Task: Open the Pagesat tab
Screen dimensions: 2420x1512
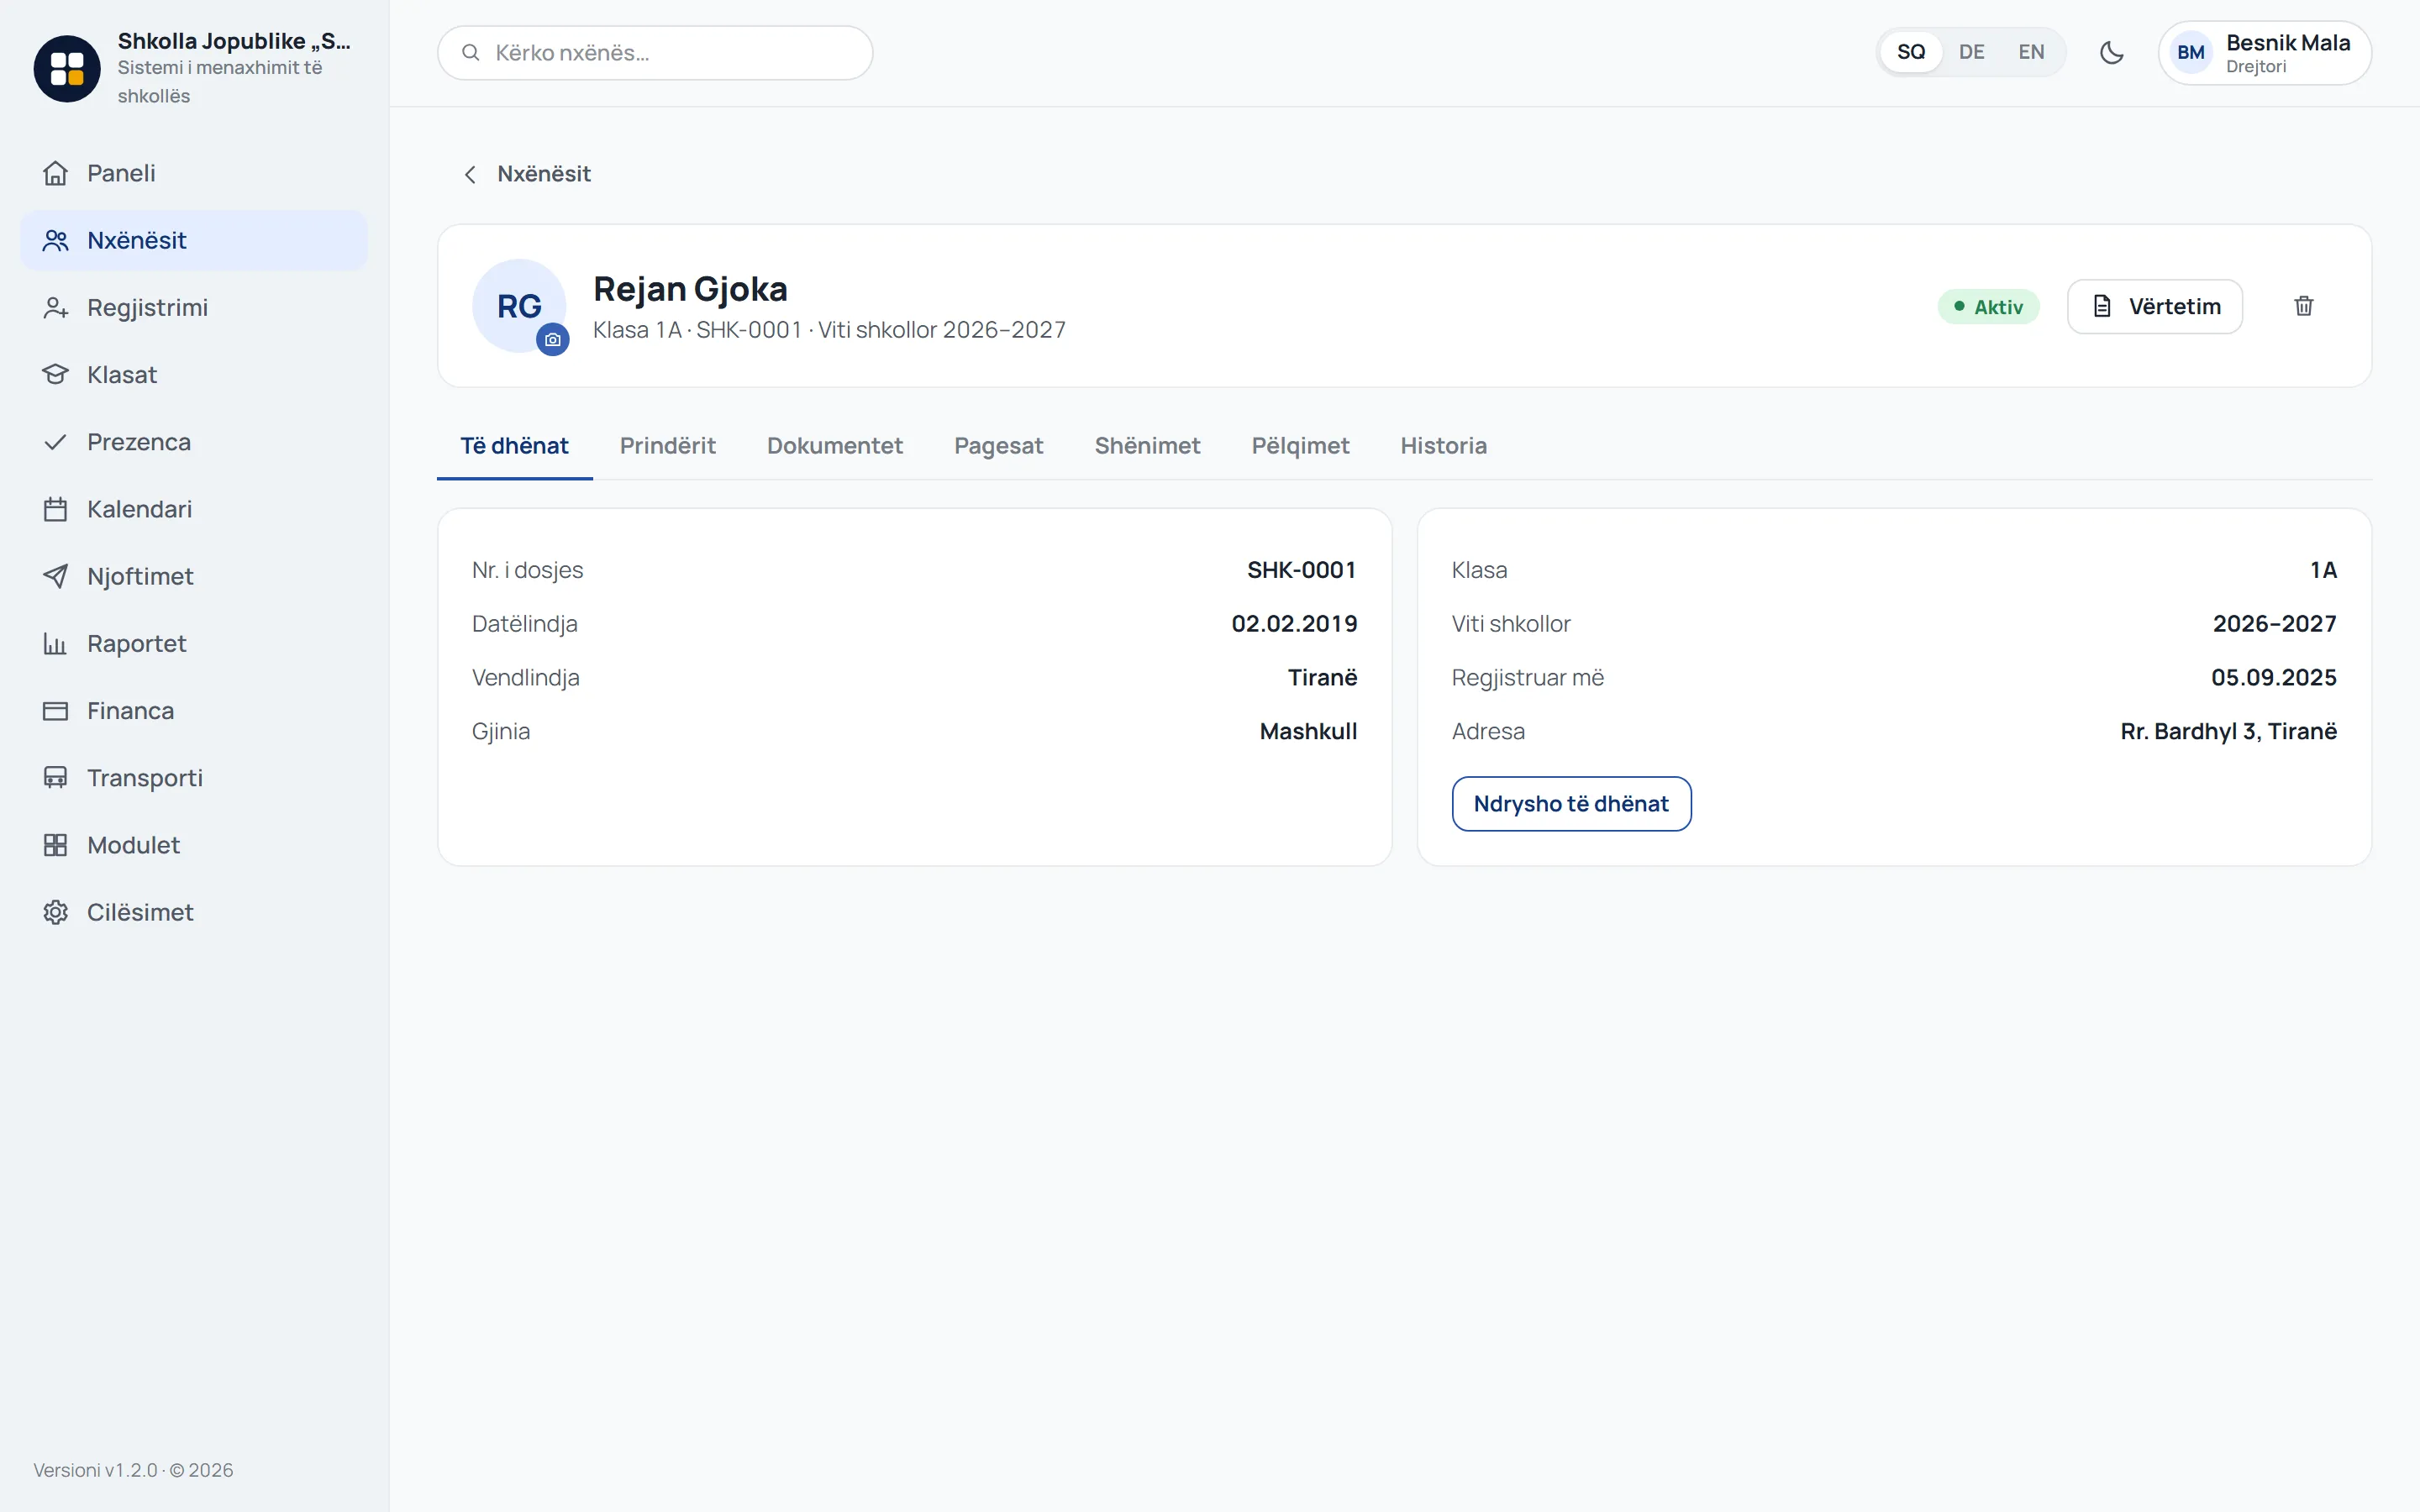Action: (x=998, y=446)
